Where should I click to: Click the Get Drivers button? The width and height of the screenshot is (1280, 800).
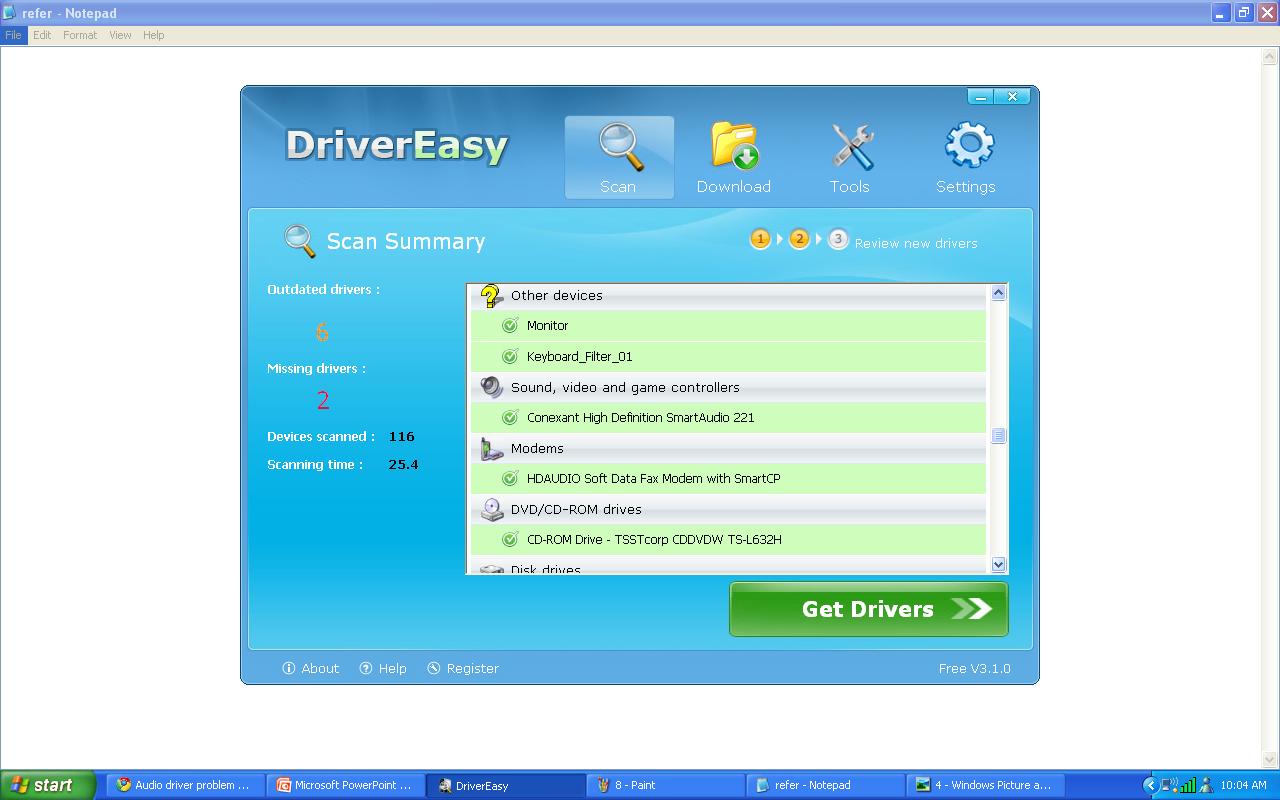[869, 609]
